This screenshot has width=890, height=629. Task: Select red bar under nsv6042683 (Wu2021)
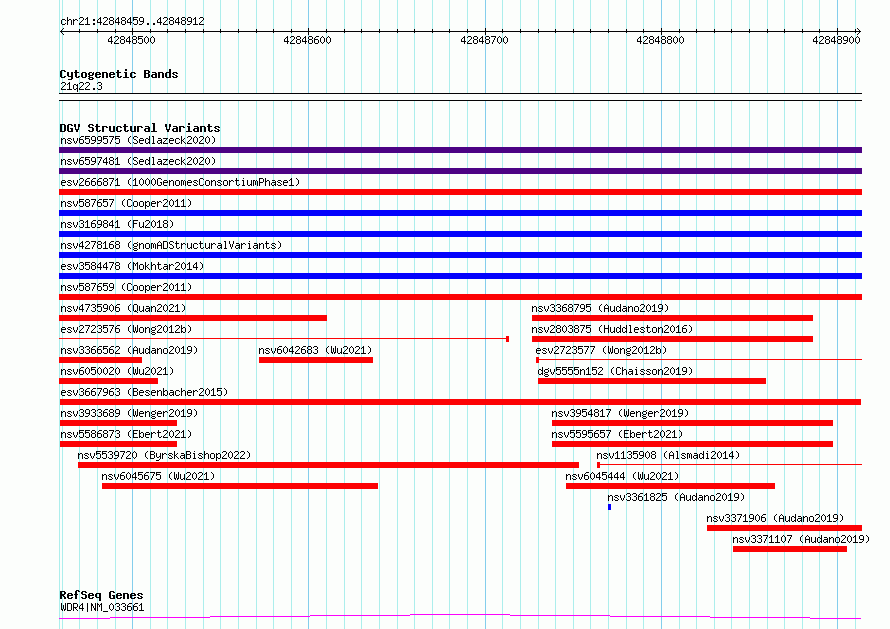pyautogui.click(x=316, y=360)
